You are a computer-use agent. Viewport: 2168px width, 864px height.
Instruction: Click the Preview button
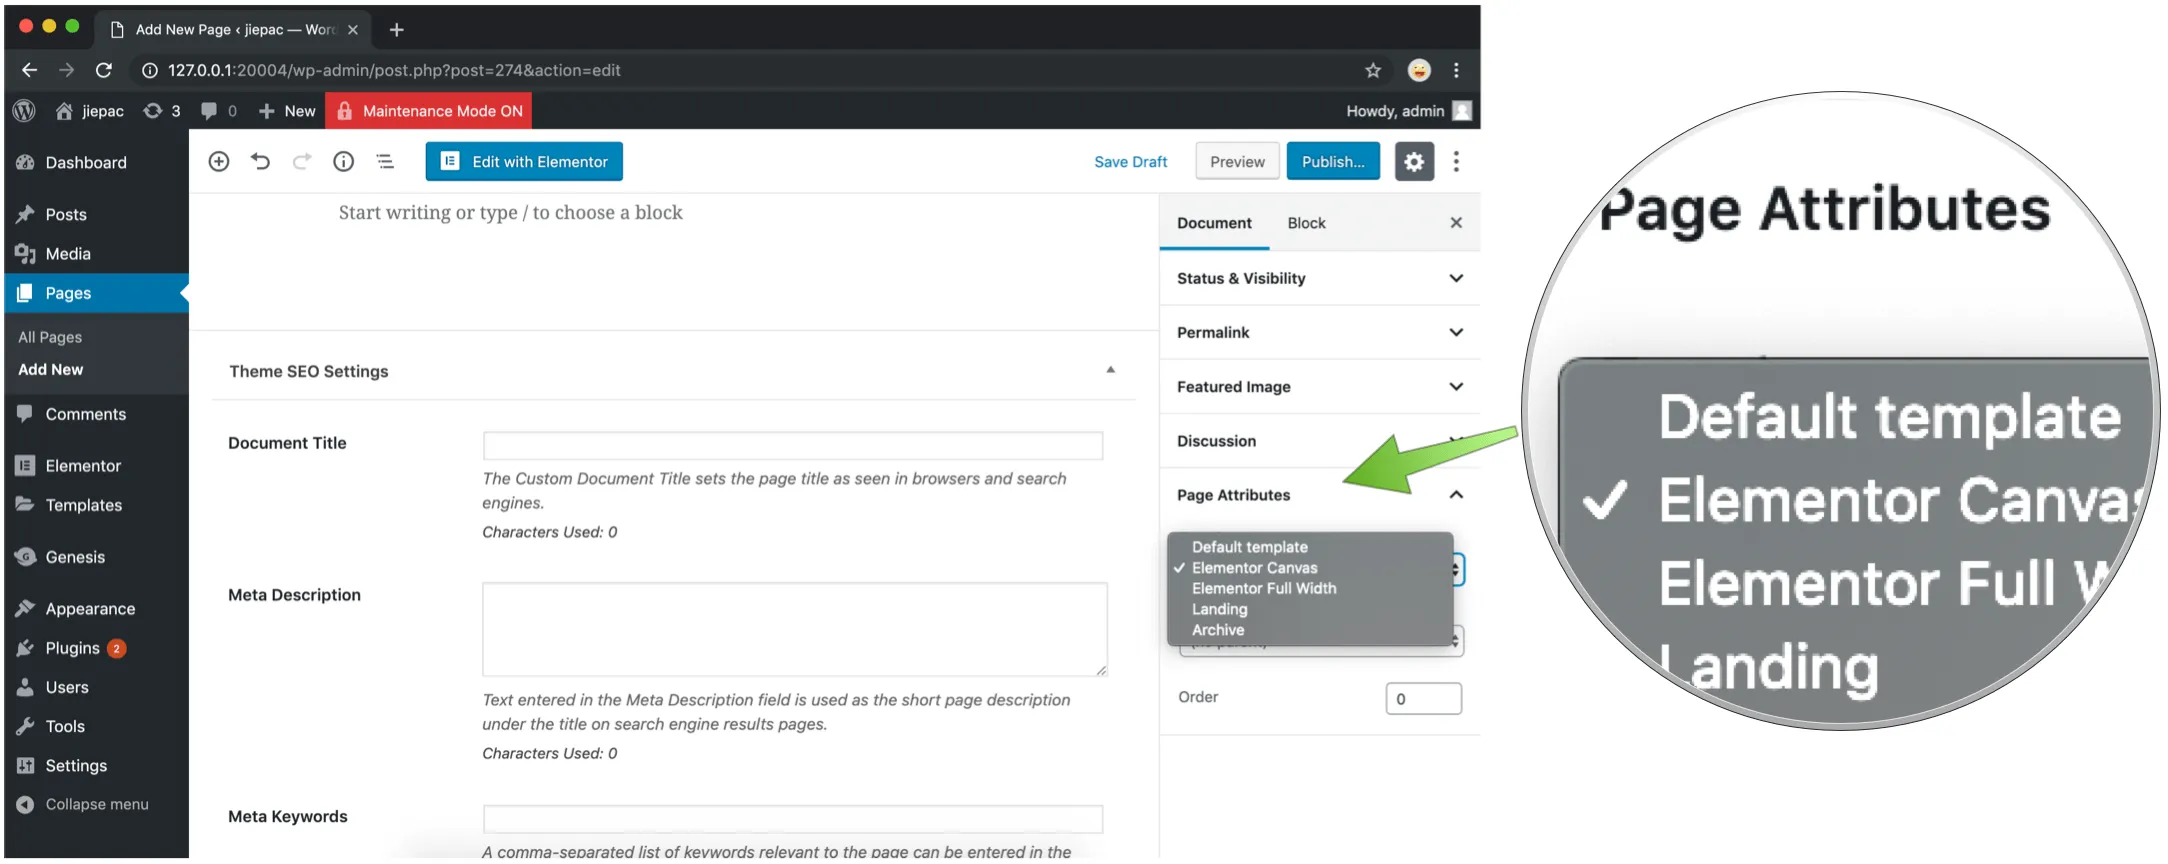click(1237, 161)
